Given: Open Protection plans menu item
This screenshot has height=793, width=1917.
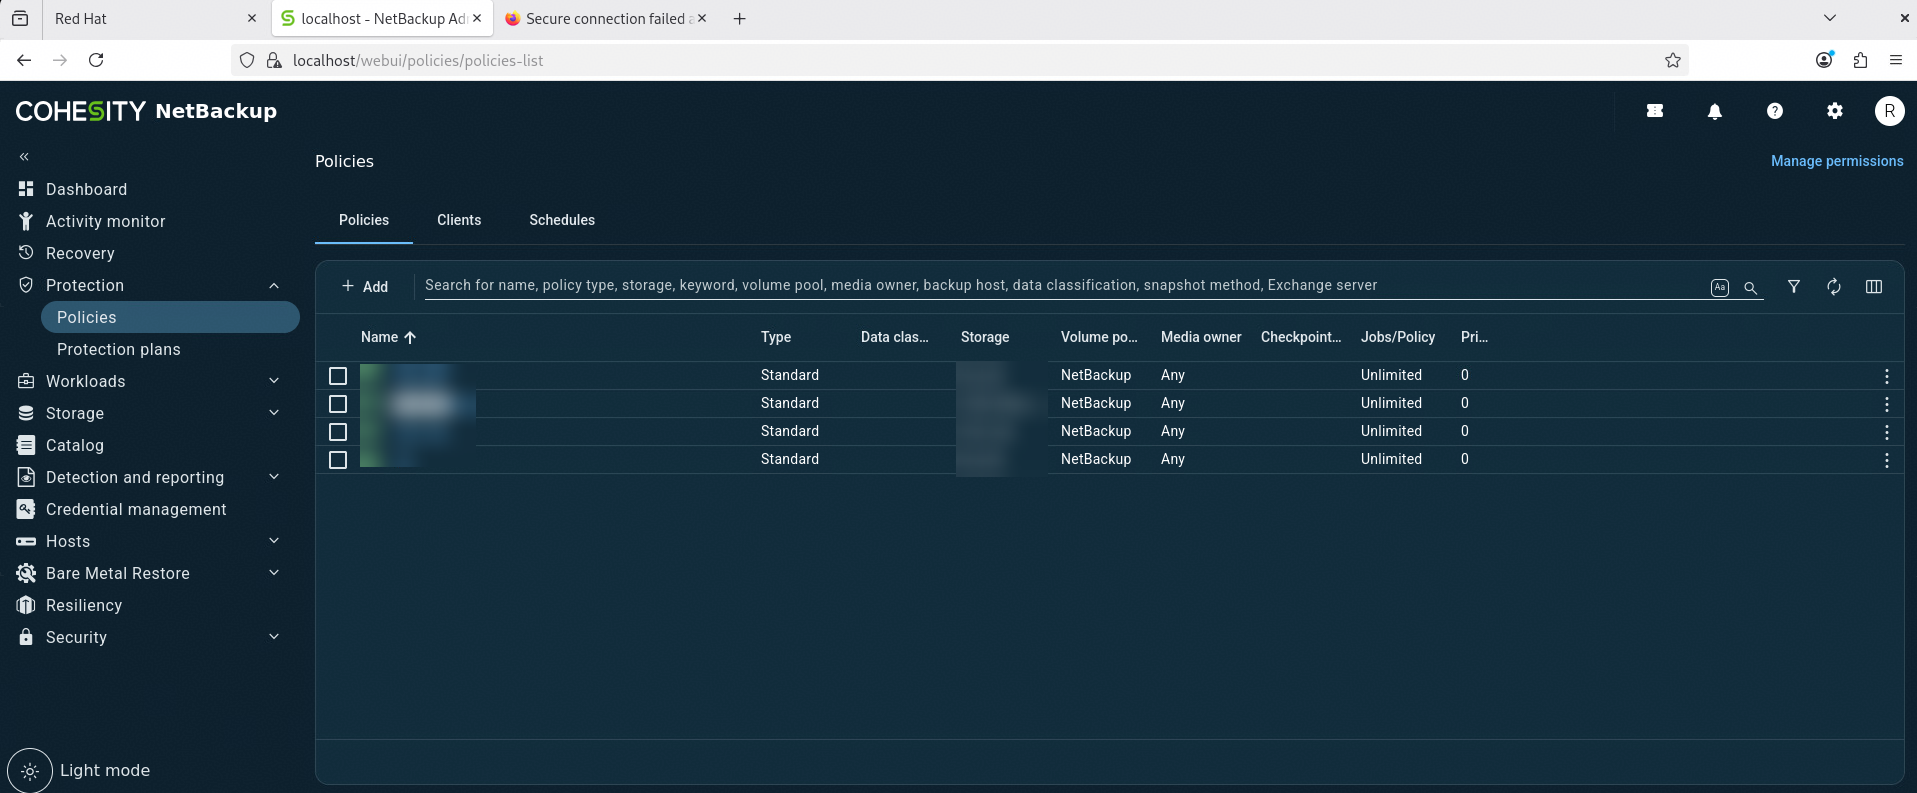Looking at the screenshot, I should click(x=118, y=349).
